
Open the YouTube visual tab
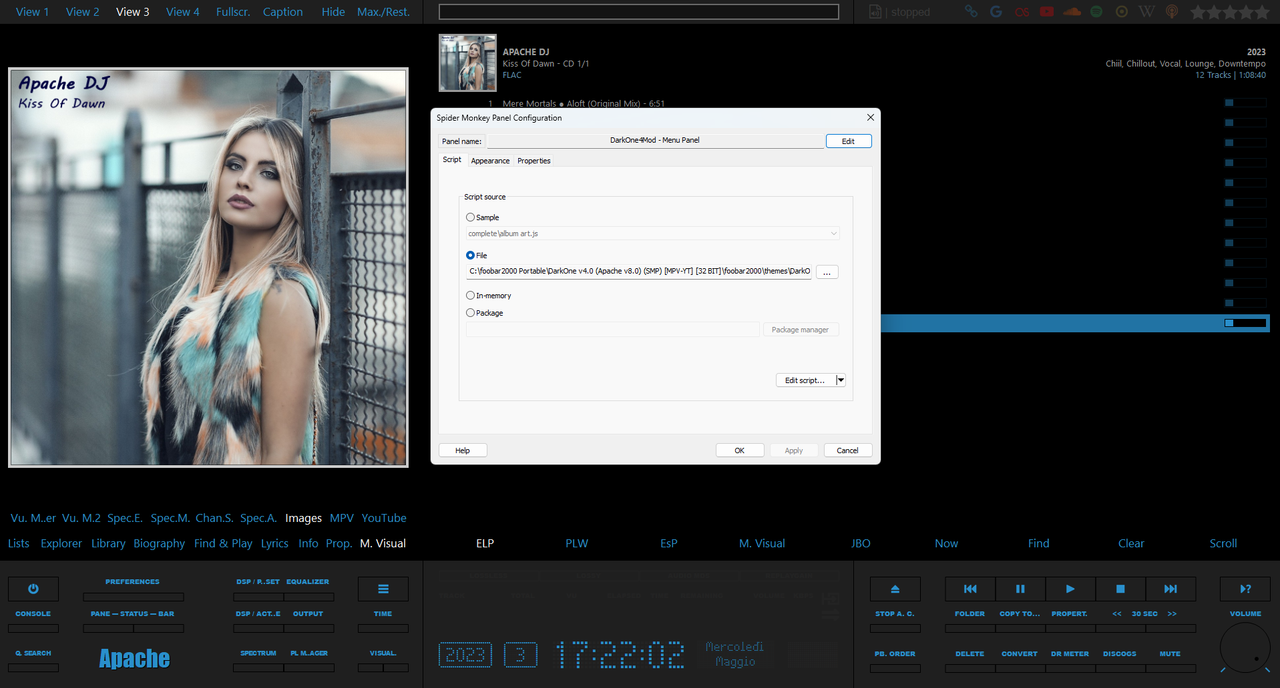coord(384,518)
